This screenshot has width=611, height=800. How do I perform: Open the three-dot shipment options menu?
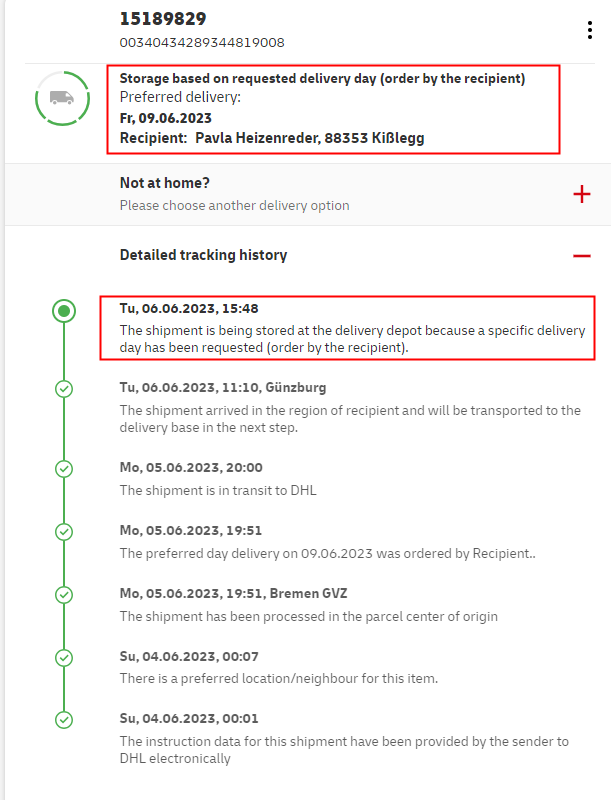point(590,30)
